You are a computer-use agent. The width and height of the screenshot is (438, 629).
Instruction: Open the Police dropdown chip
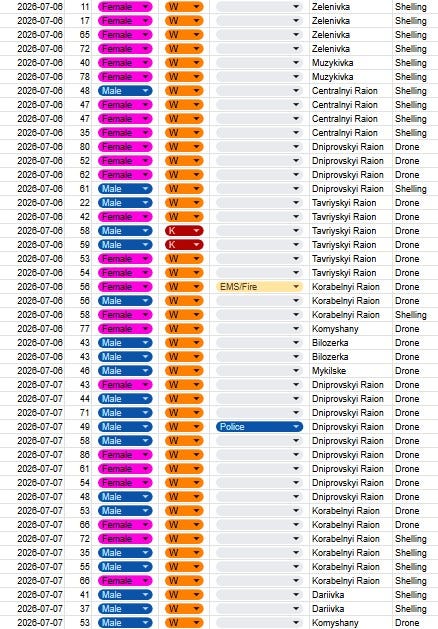[x=259, y=426]
